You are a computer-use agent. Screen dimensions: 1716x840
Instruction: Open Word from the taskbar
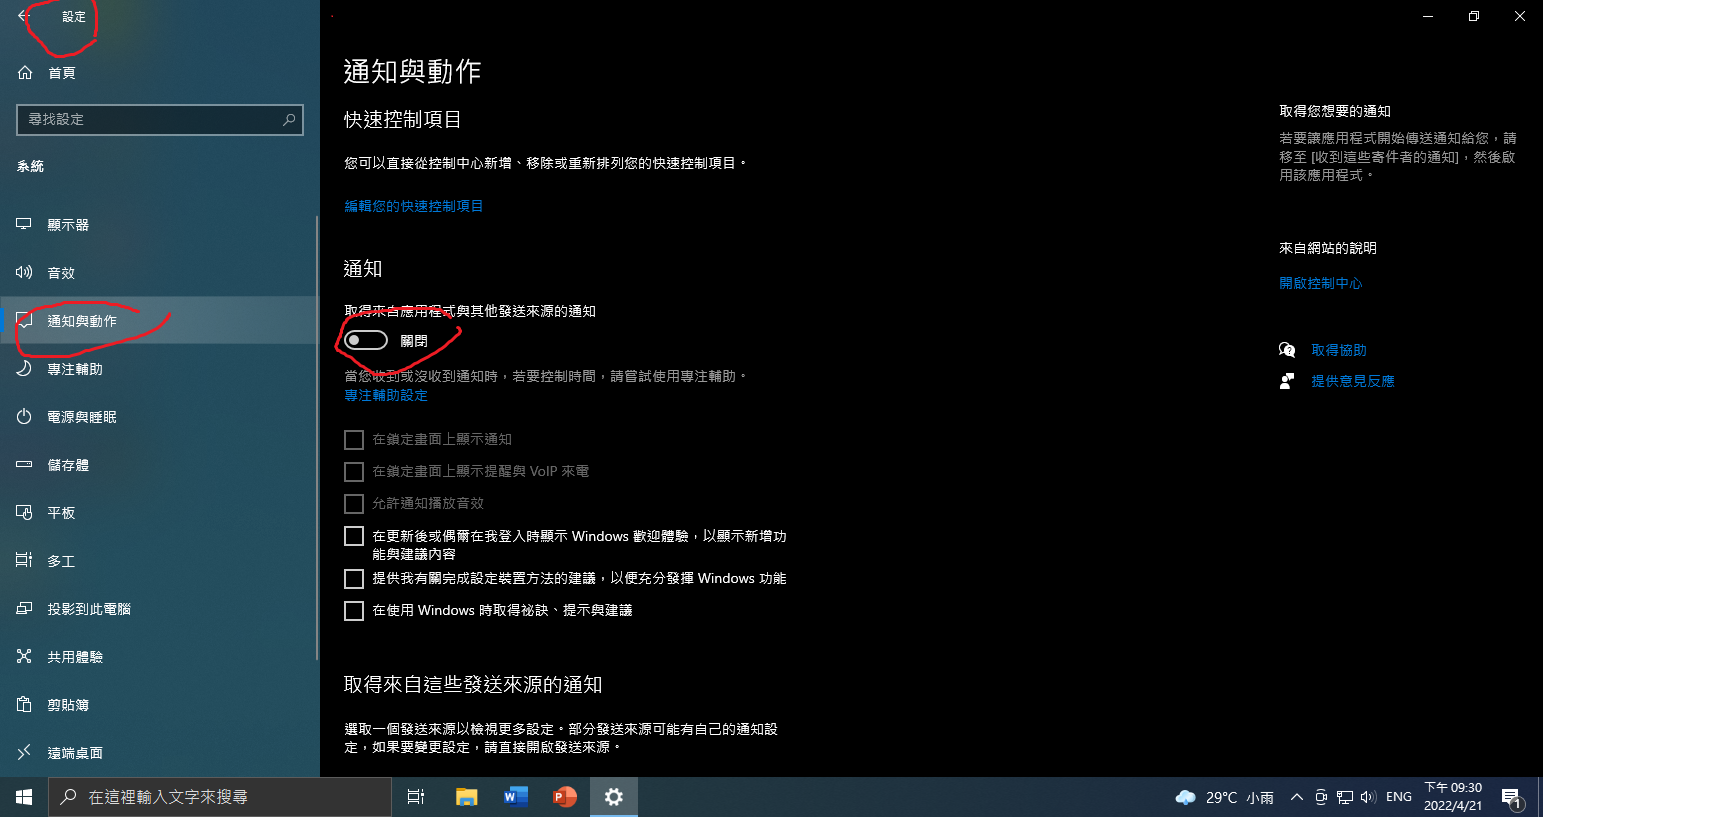point(515,797)
